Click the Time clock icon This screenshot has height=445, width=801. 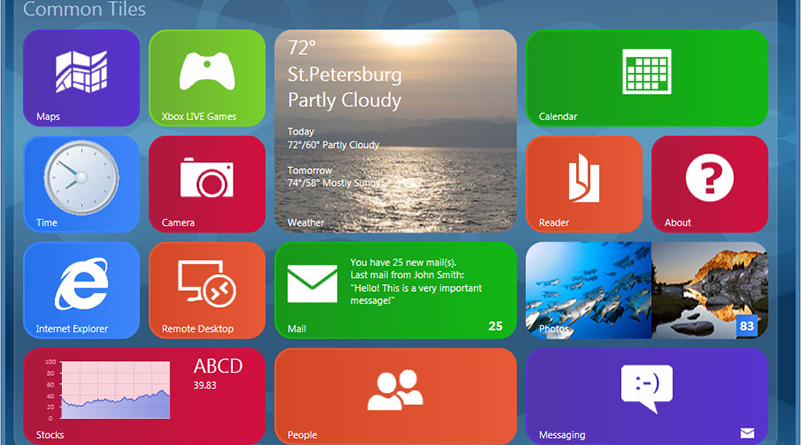76,177
